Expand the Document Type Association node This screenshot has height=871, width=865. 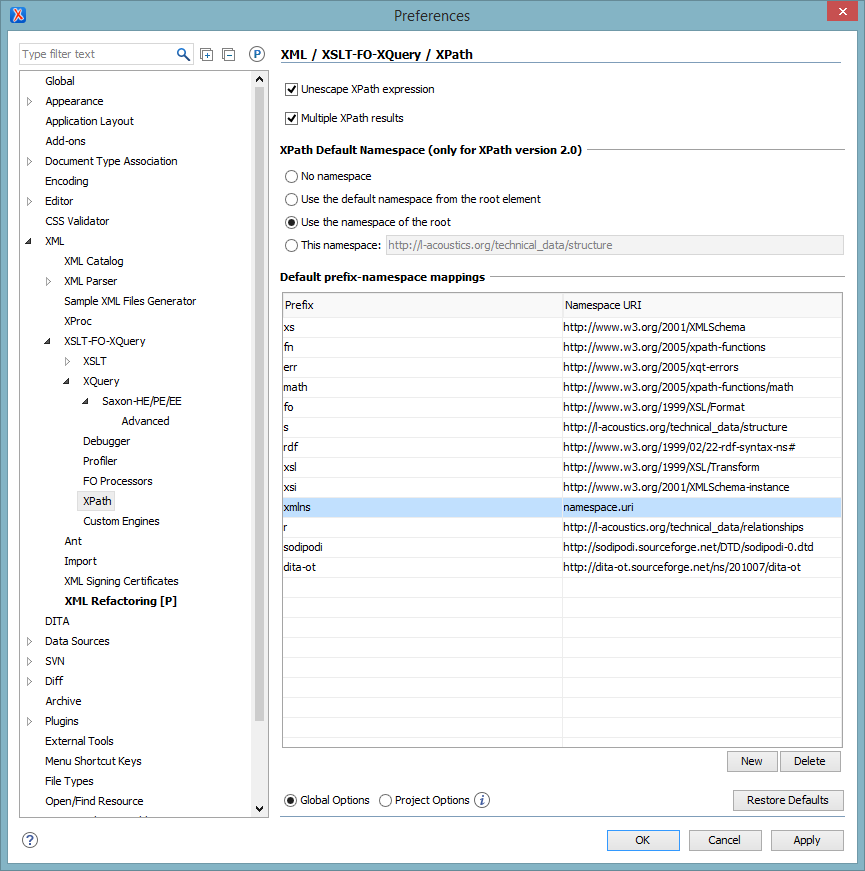[x=30, y=161]
